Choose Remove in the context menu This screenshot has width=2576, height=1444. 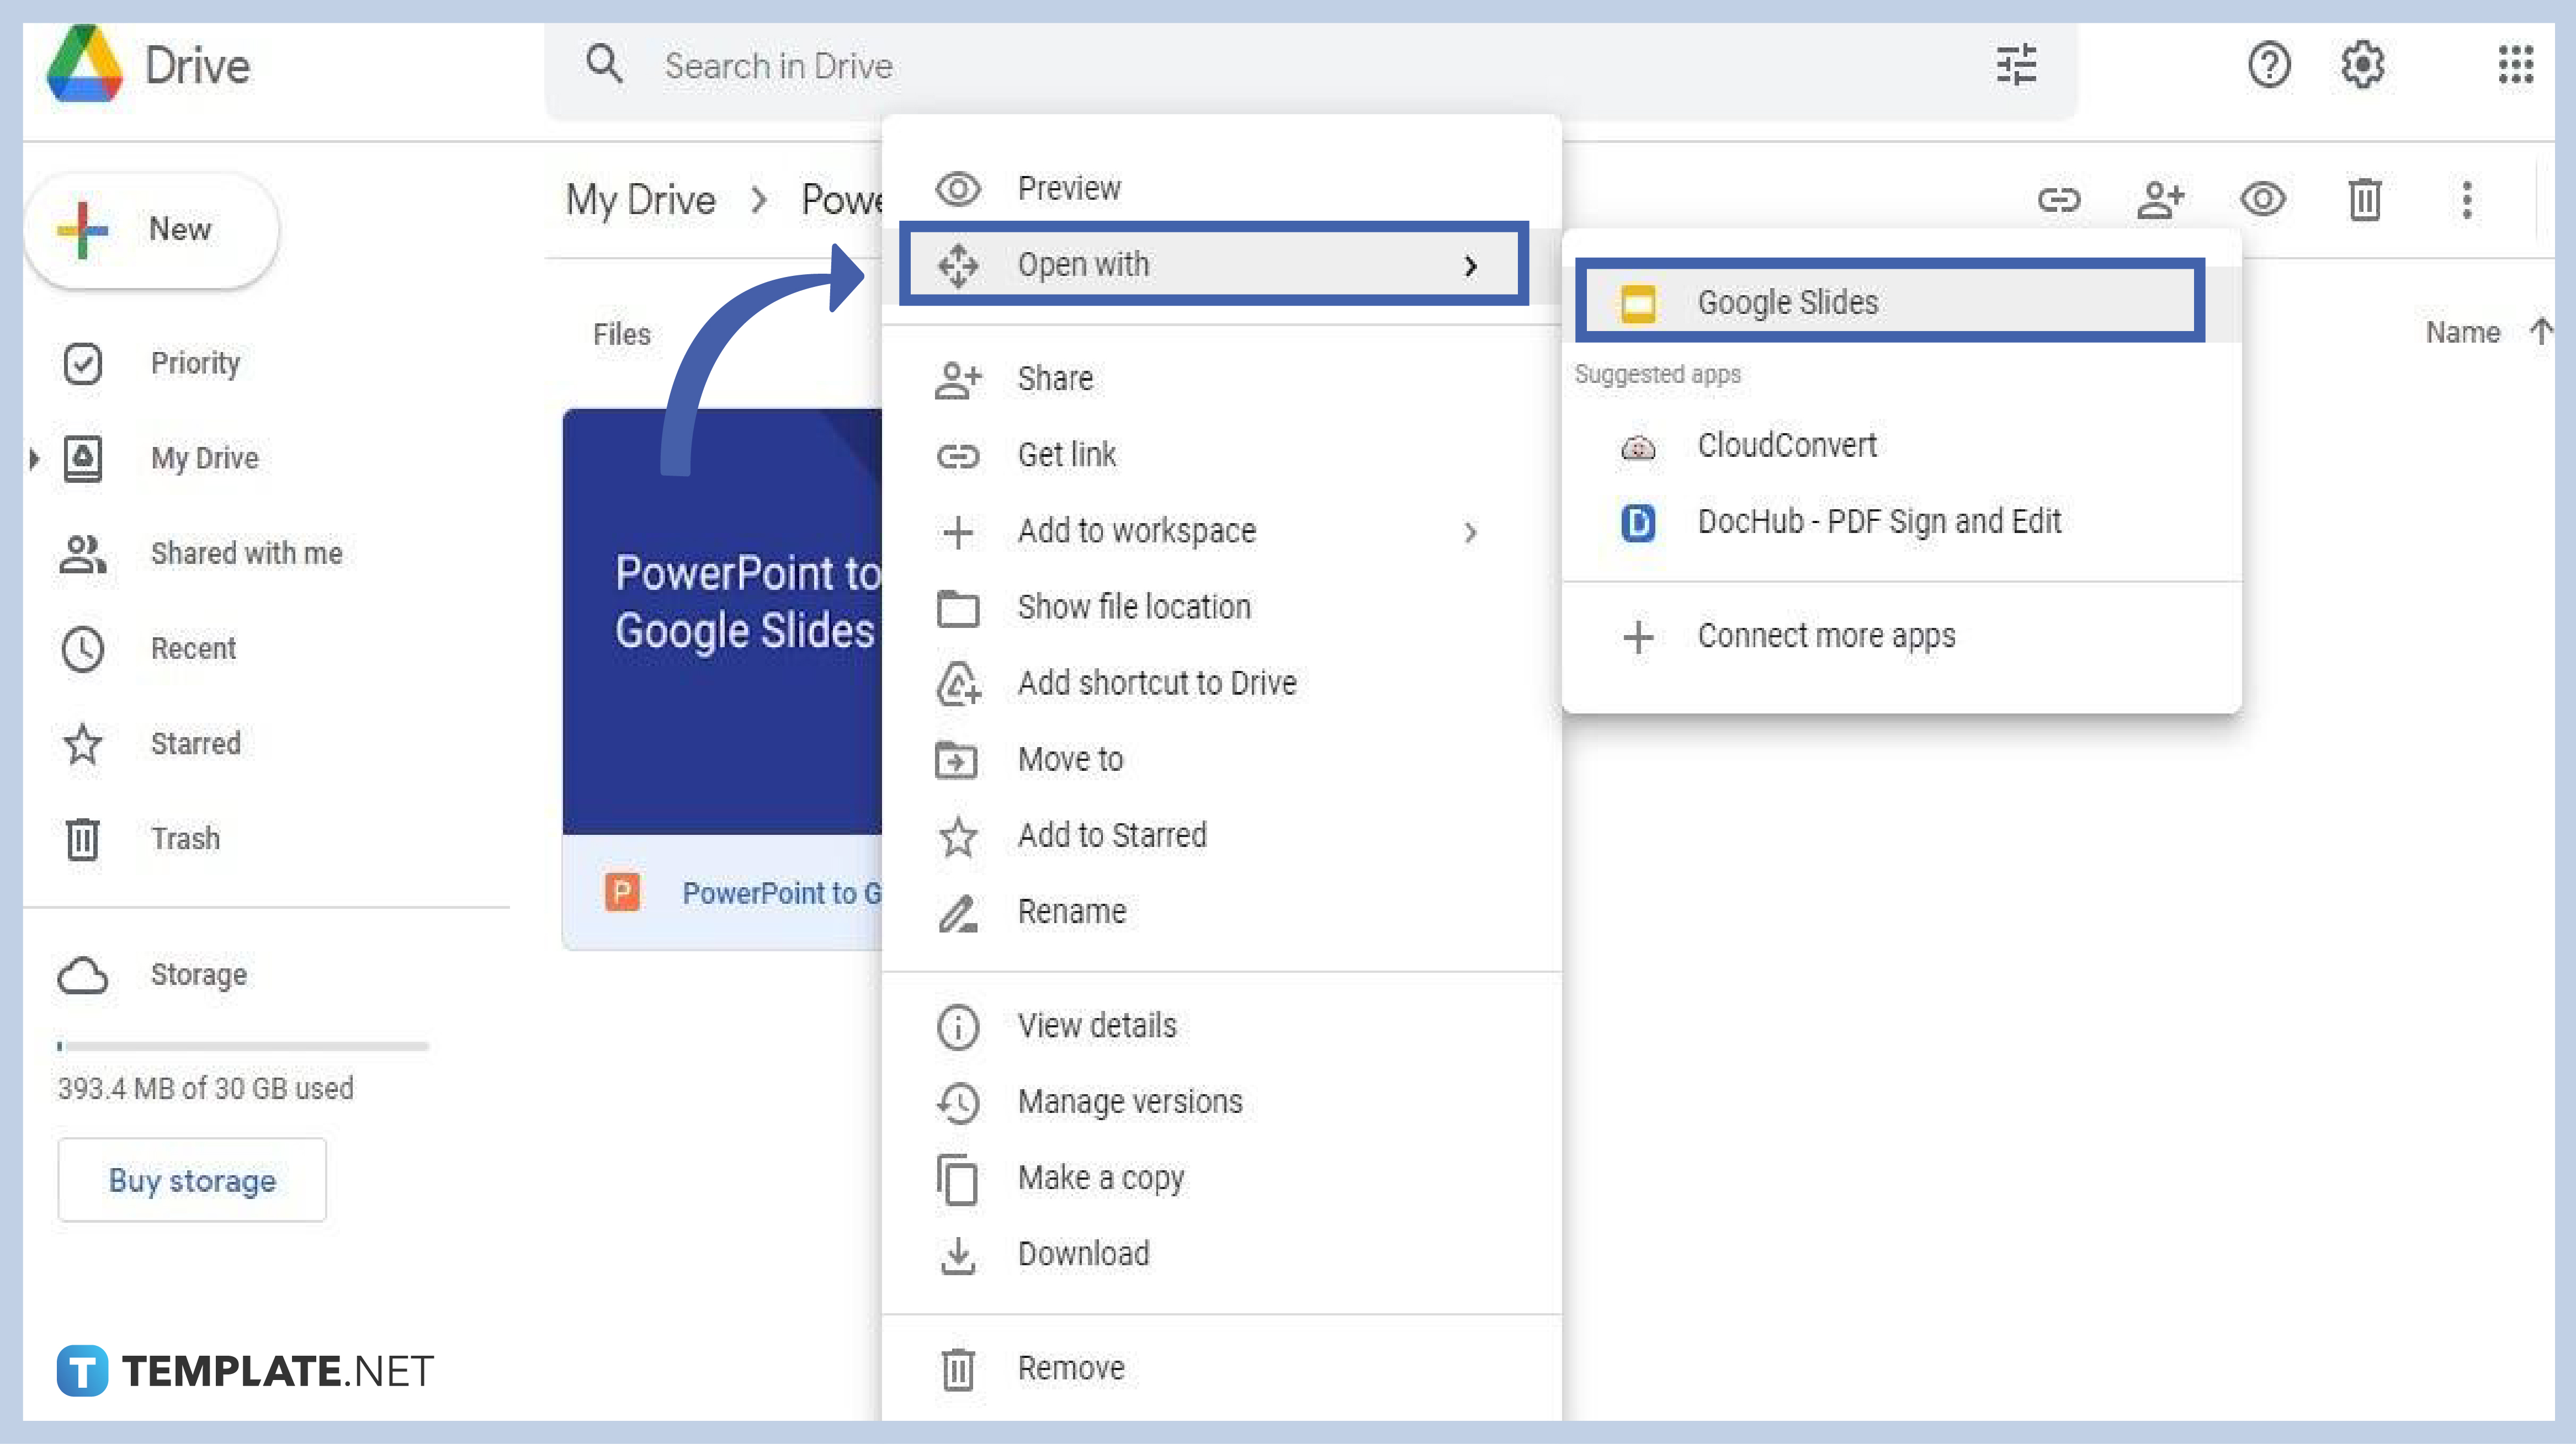[x=1221, y=1367]
